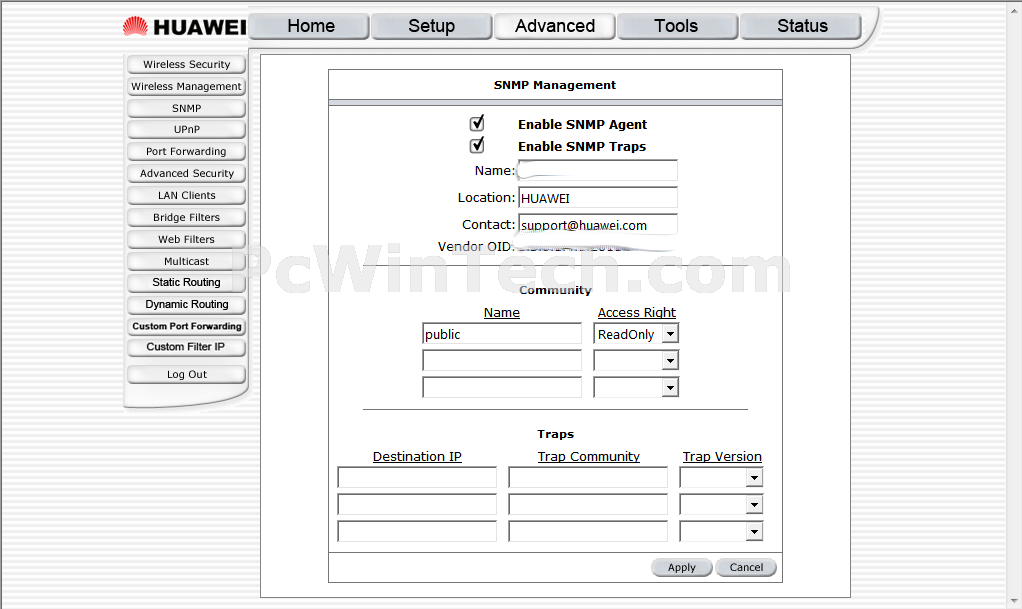Viewport: 1022px width, 609px height.
Task: Click the second community name field
Action: [502, 361]
